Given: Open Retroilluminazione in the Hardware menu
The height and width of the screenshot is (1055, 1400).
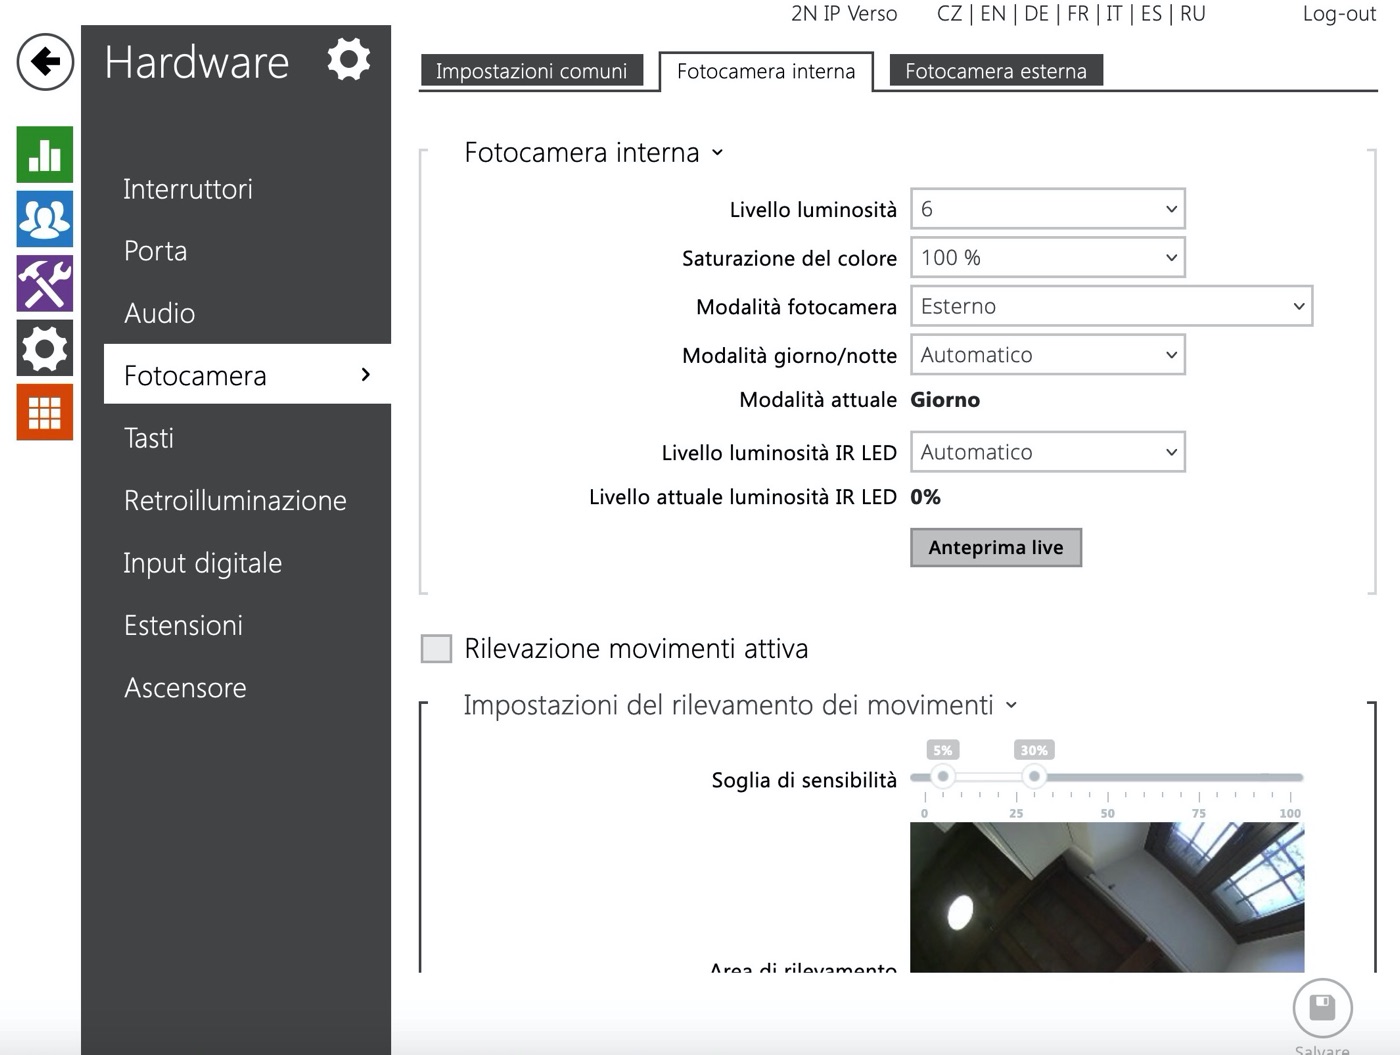Looking at the screenshot, I should click(x=235, y=500).
